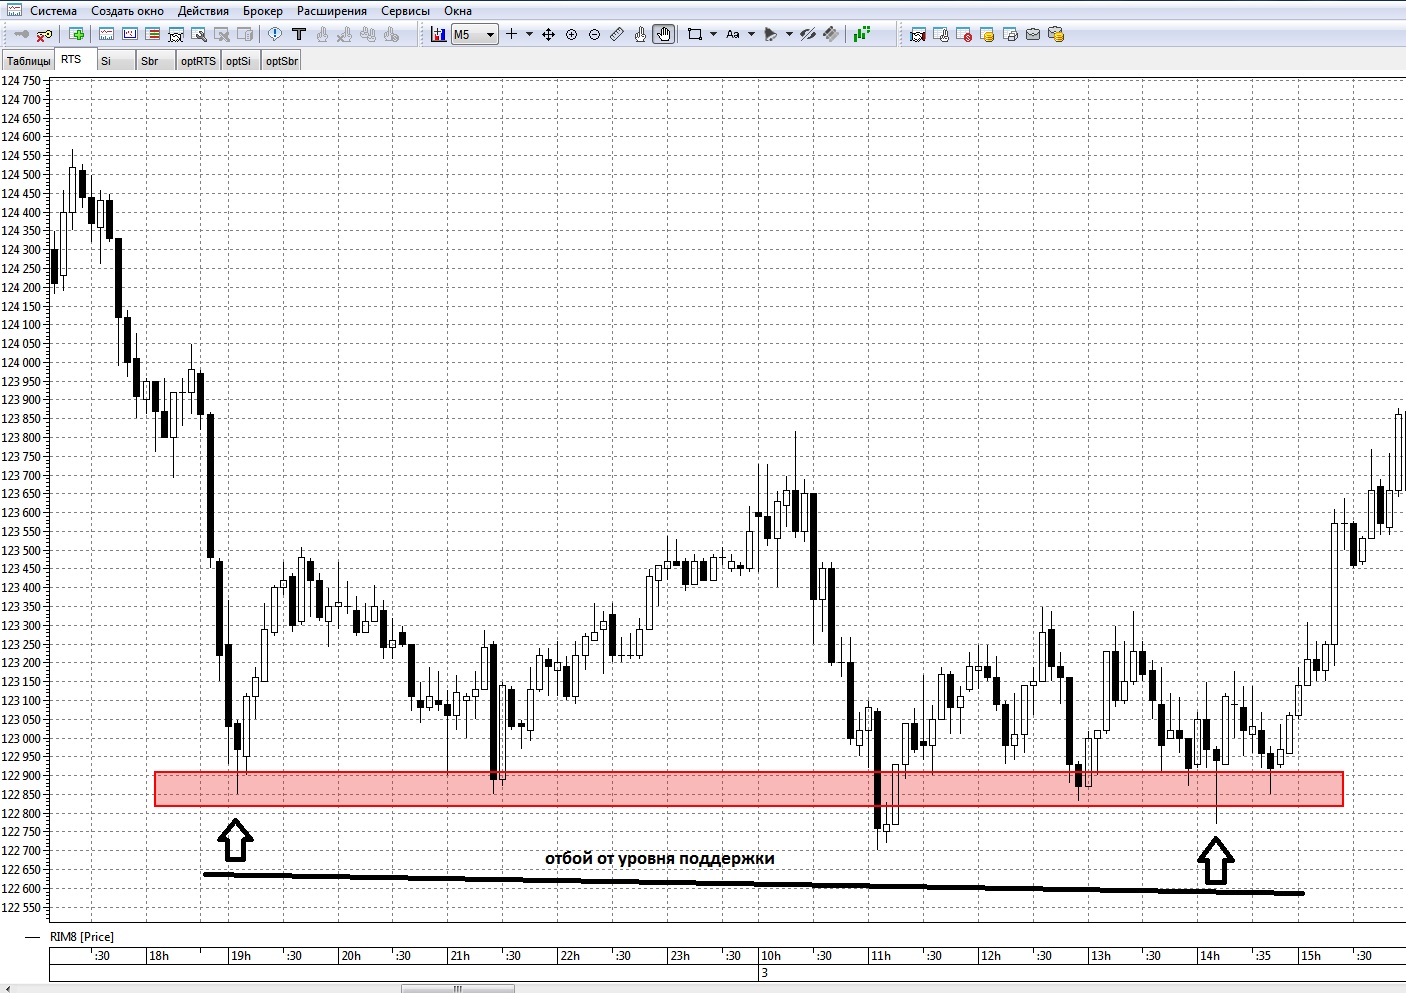Click the zoom out magnifier icon

click(x=594, y=35)
